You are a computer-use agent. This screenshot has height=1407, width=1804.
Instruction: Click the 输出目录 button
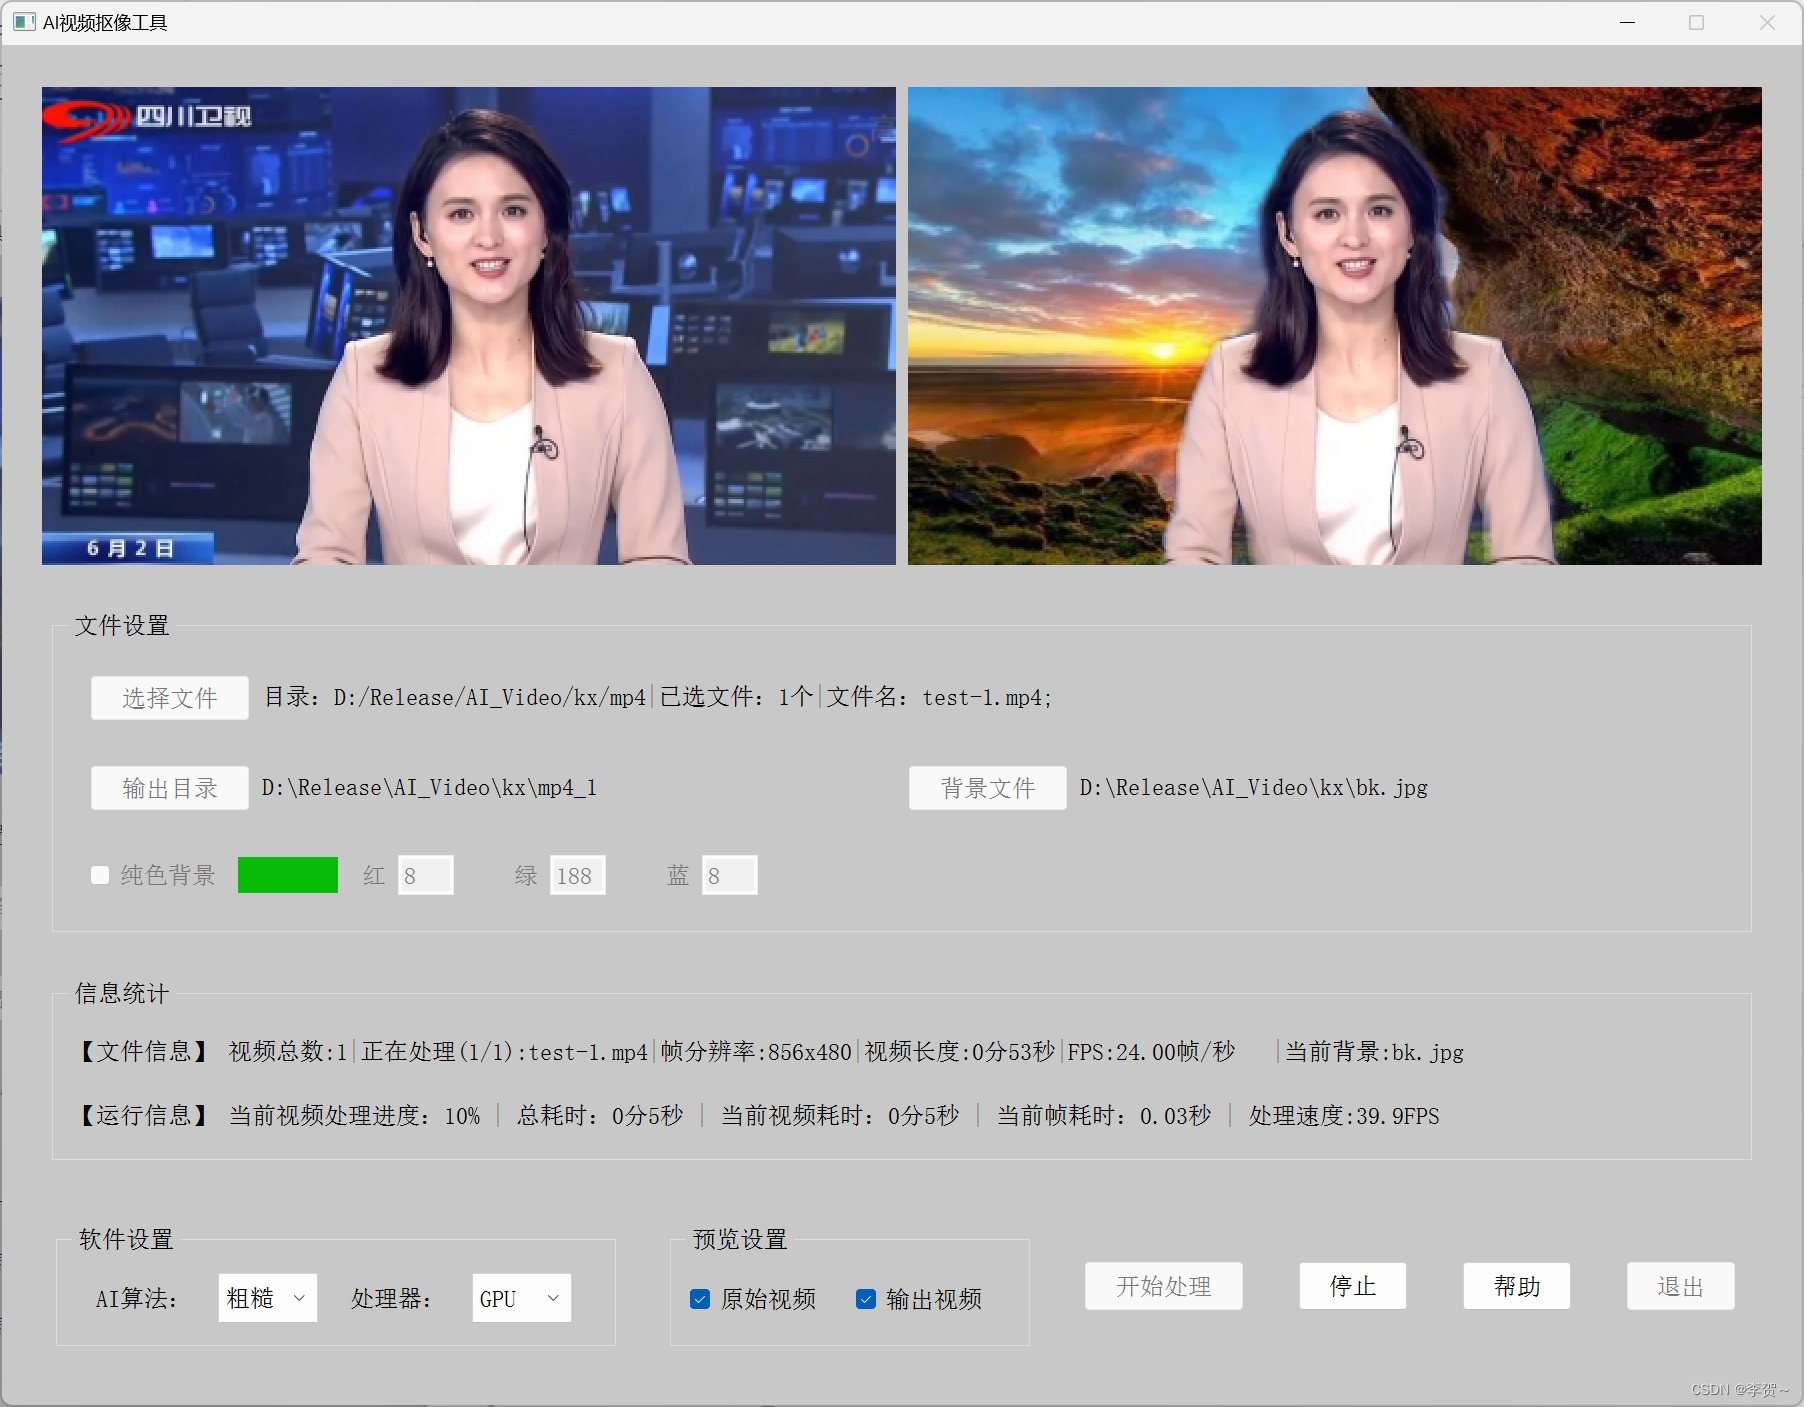[x=169, y=788]
